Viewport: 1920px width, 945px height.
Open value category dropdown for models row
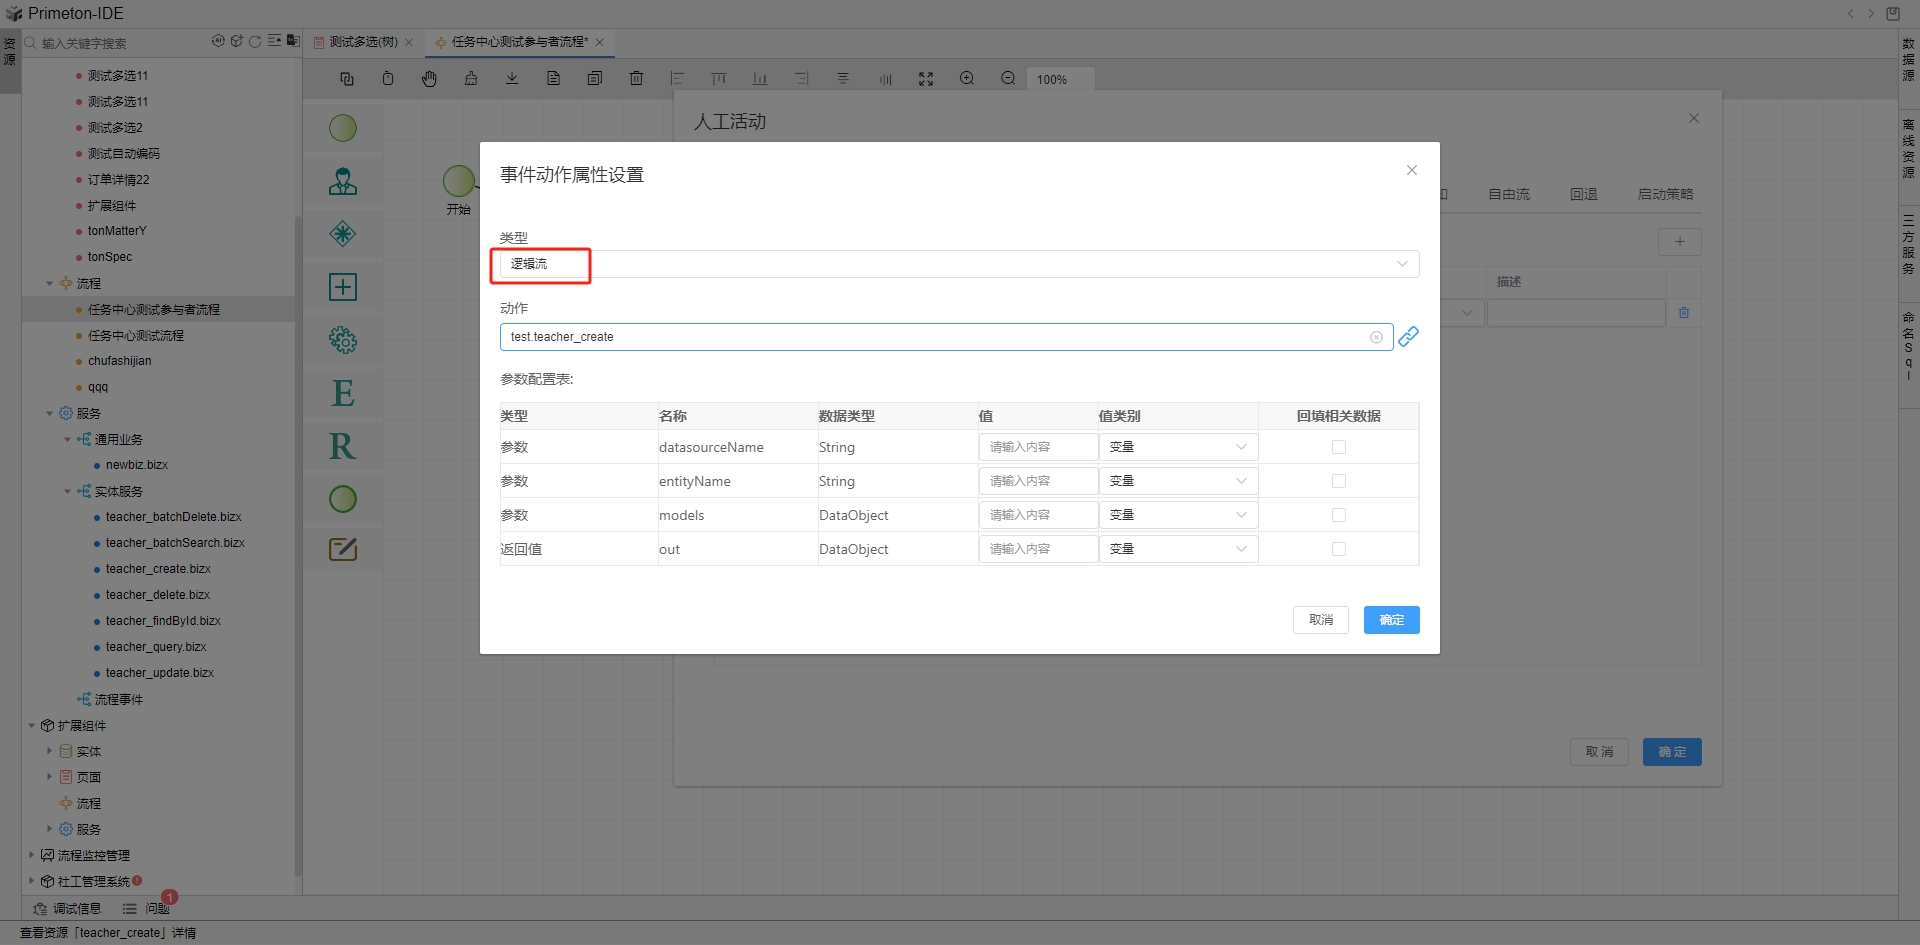(x=1177, y=515)
